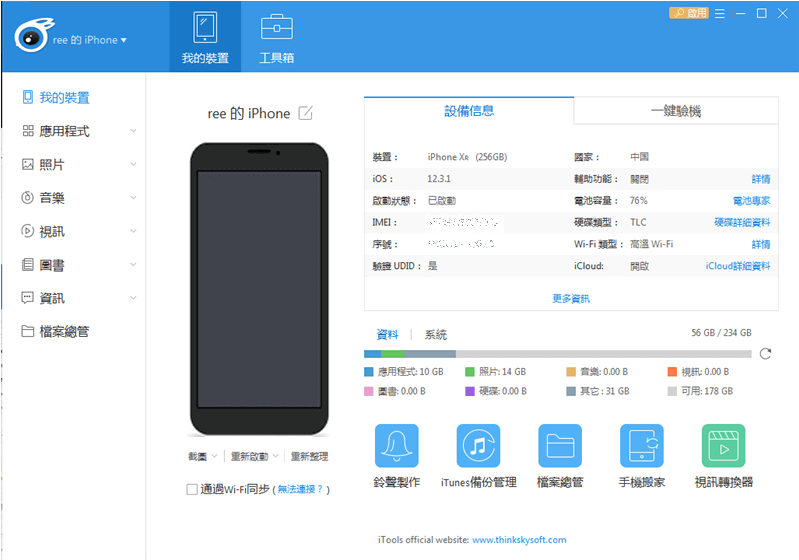Select the 資料 storage tab

click(x=387, y=334)
